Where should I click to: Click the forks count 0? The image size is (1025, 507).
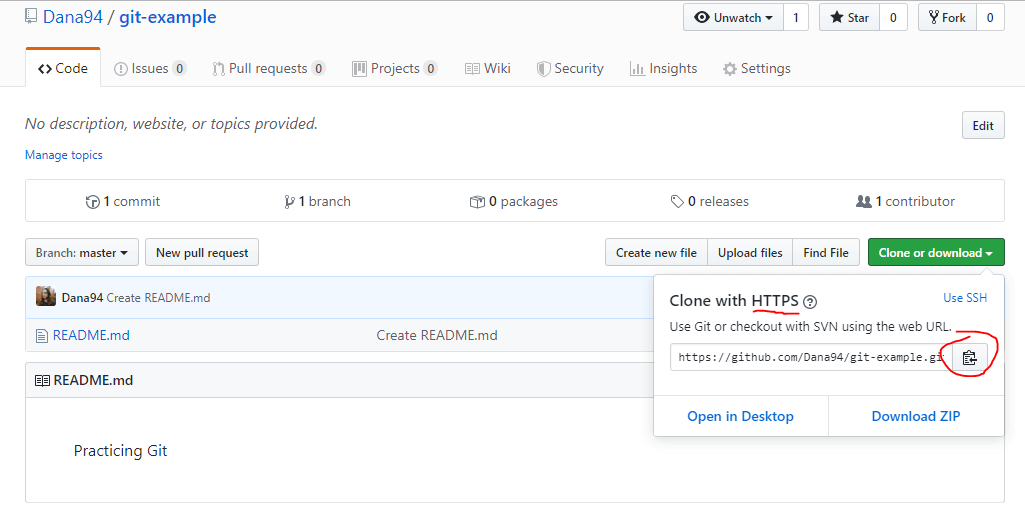pyautogui.click(x=990, y=18)
